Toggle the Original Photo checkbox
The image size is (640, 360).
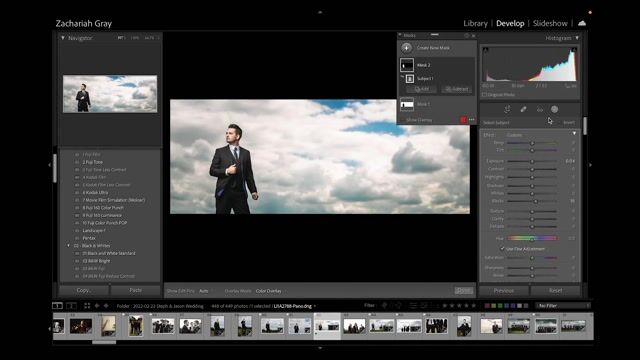(484, 95)
